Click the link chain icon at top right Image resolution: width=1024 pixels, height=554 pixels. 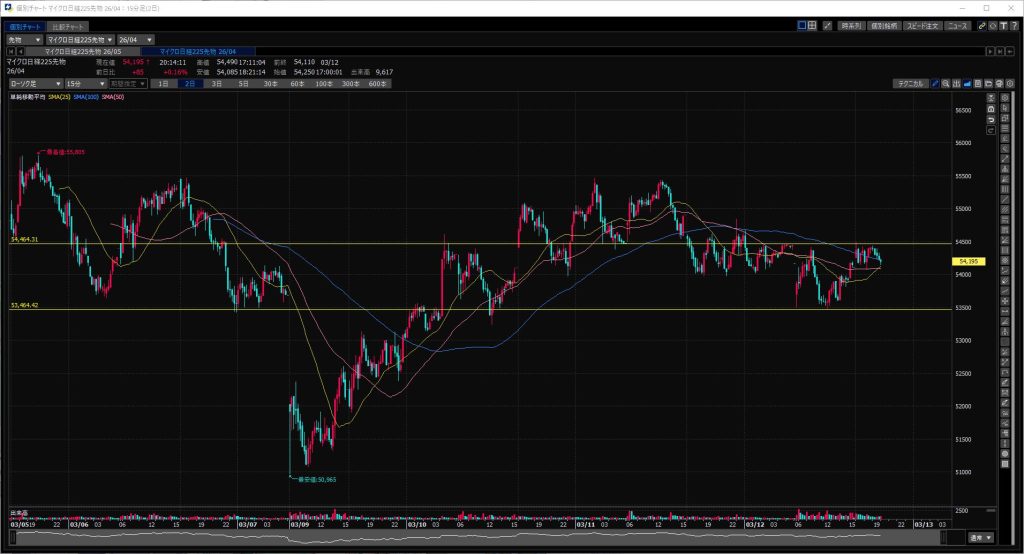pyautogui.click(x=982, y=25)
